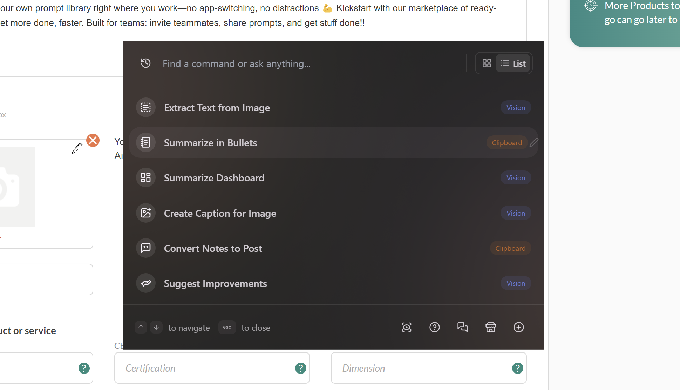Click the esc key to close
The height and width of the screenshot is (390, 680).
click(227, 328)
